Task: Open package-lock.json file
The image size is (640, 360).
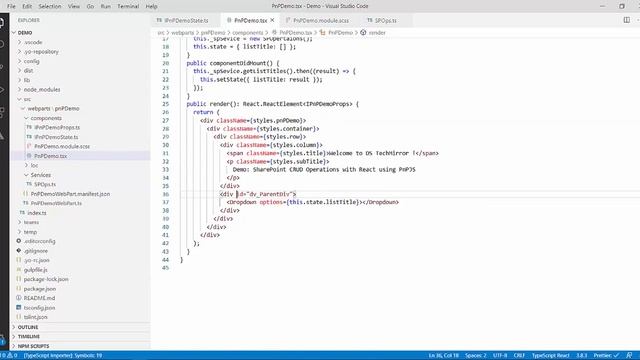Action: coord(46,279)
